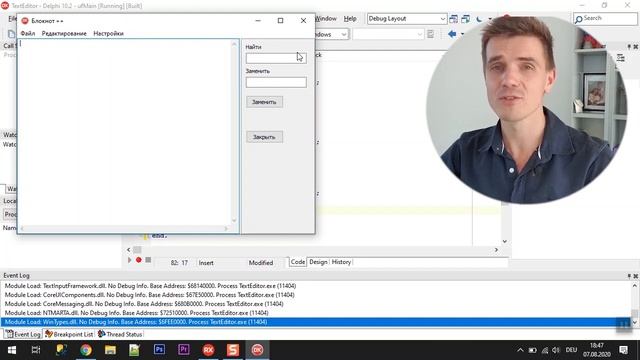Open the Настройки menu
The height and width of the screenshot is (360, 640).
point(109,33)
